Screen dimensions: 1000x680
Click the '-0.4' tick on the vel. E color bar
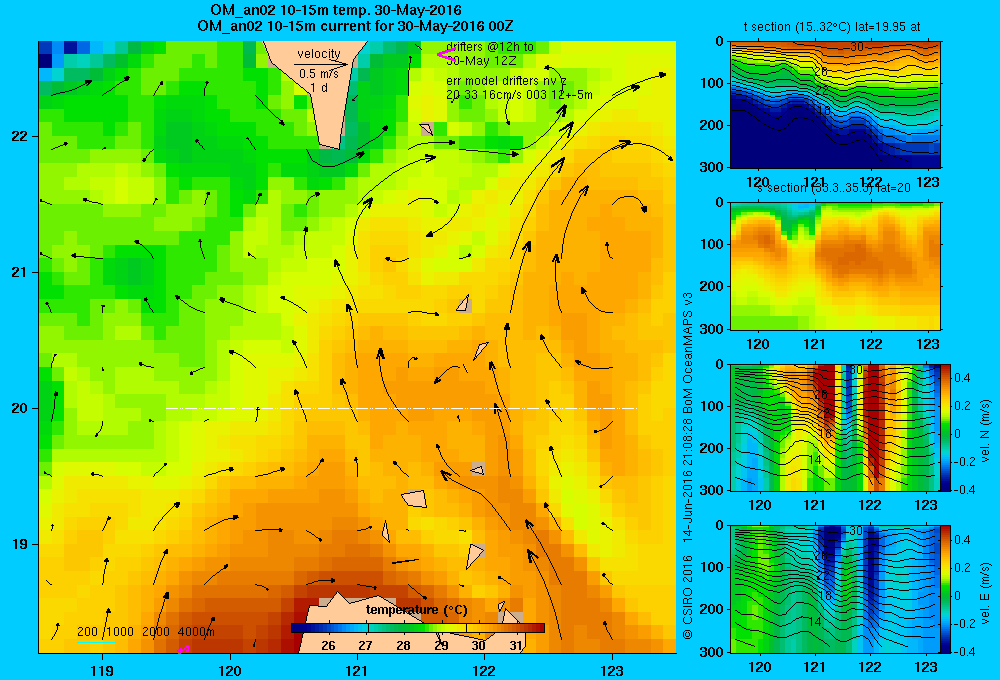tap(962, 651)
